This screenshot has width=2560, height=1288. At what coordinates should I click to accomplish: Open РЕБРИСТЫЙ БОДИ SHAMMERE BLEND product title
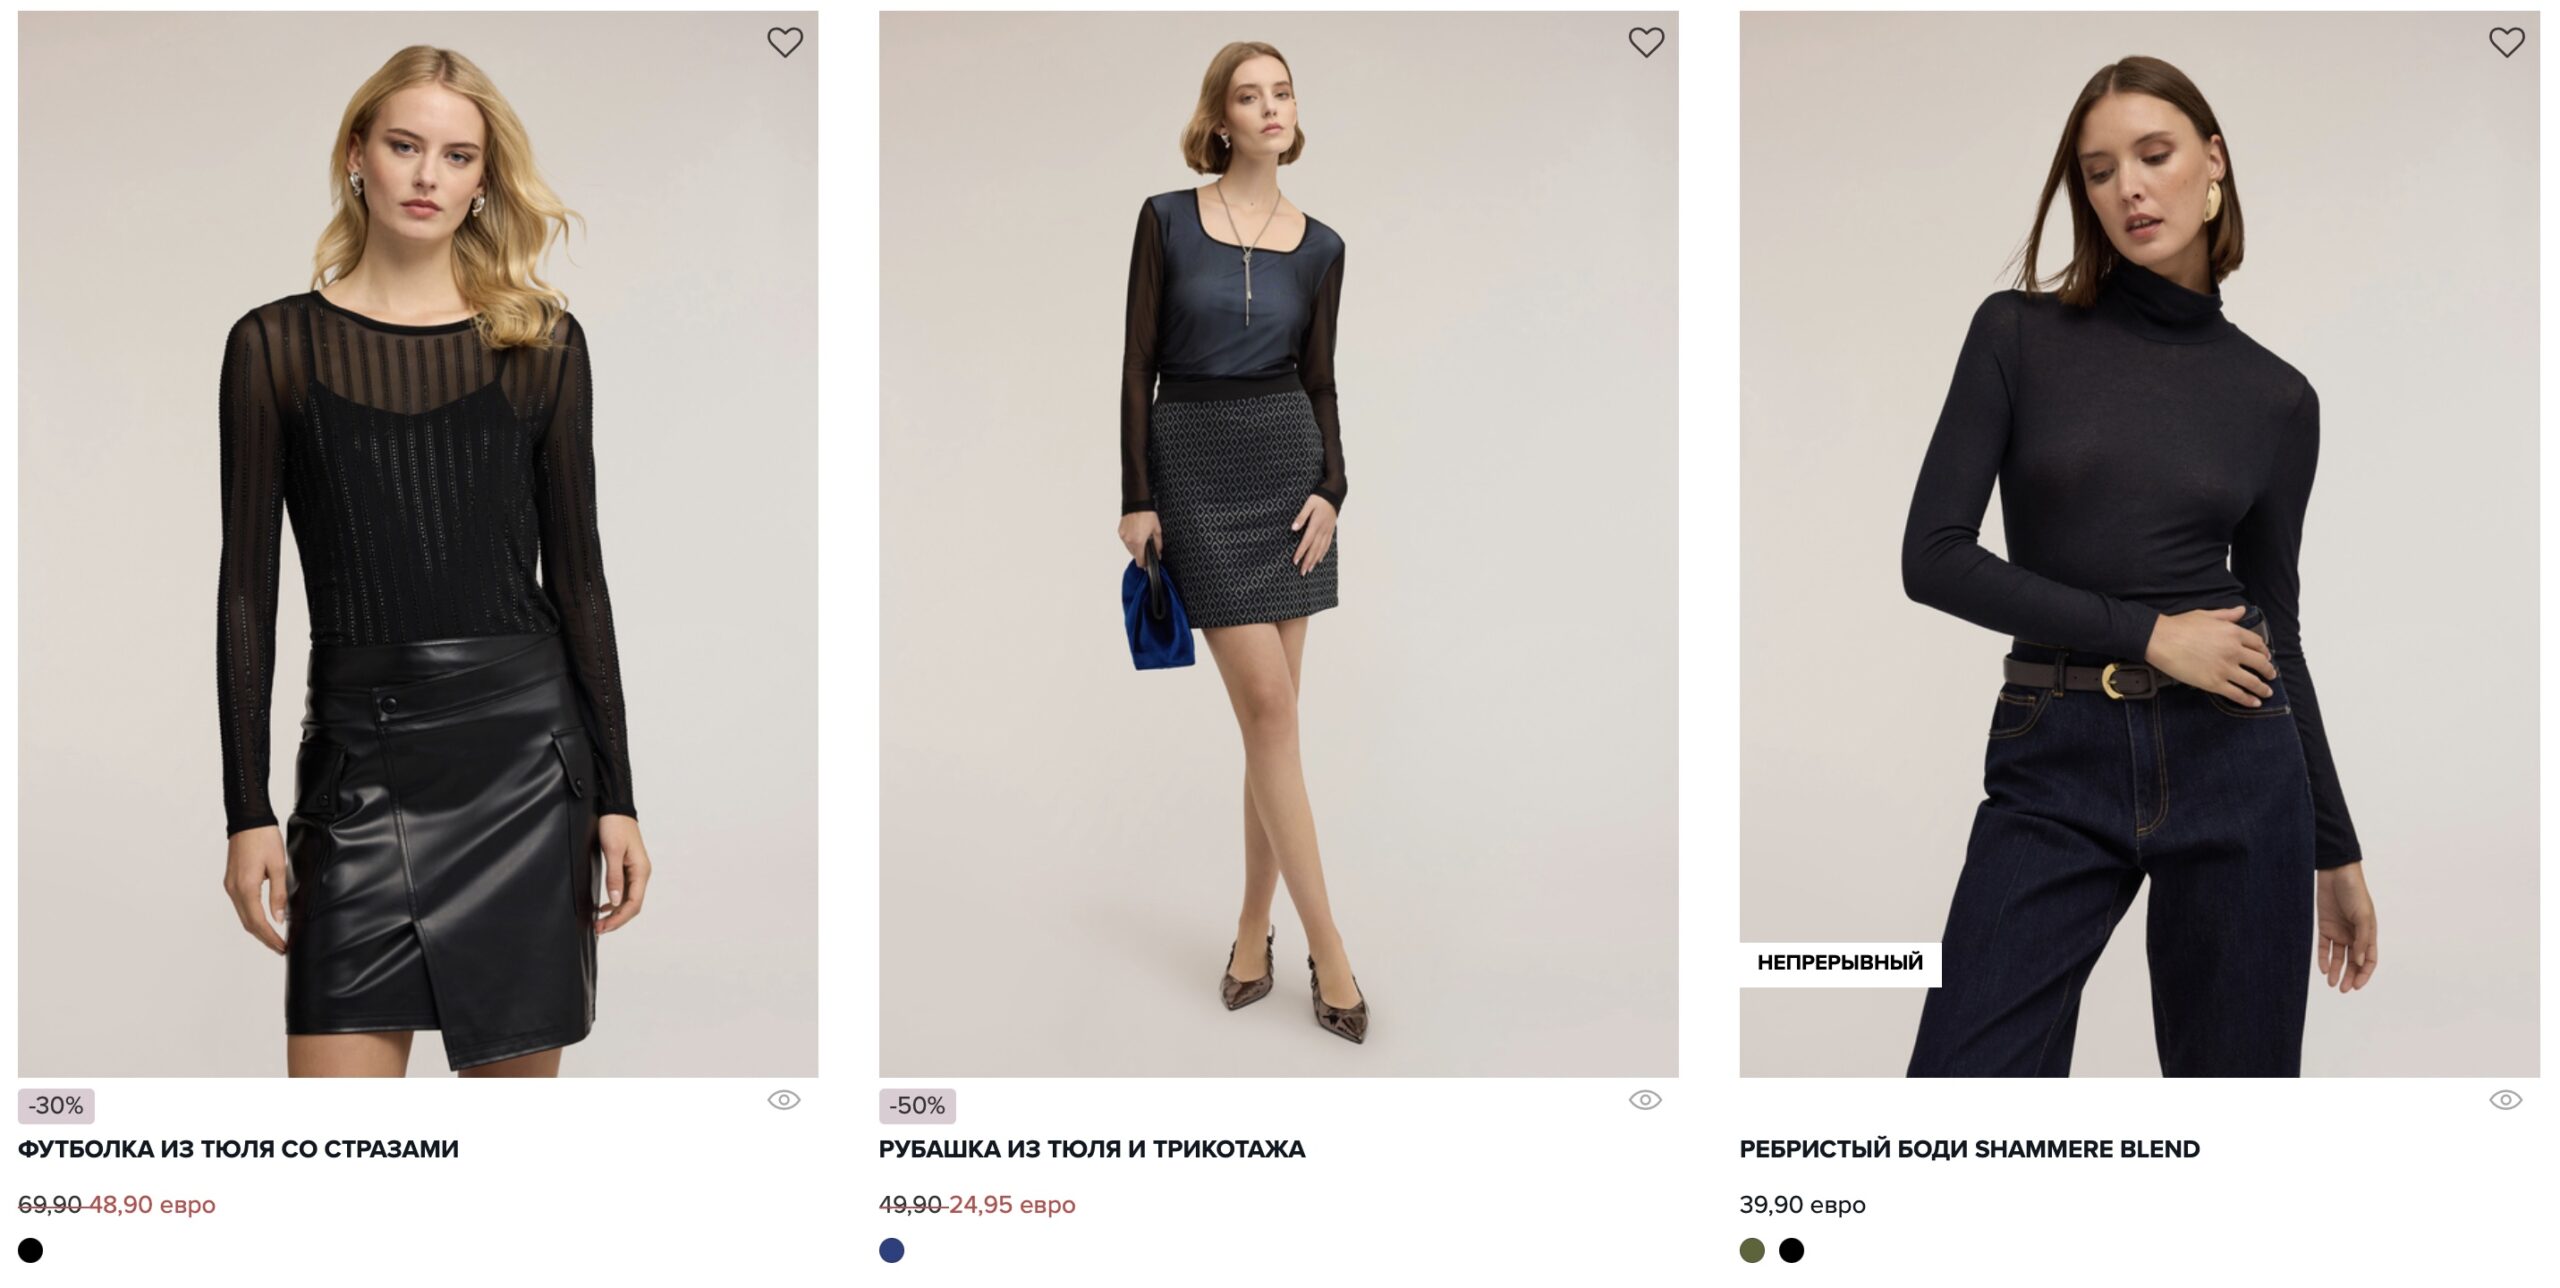[x=1969, y=1149]
